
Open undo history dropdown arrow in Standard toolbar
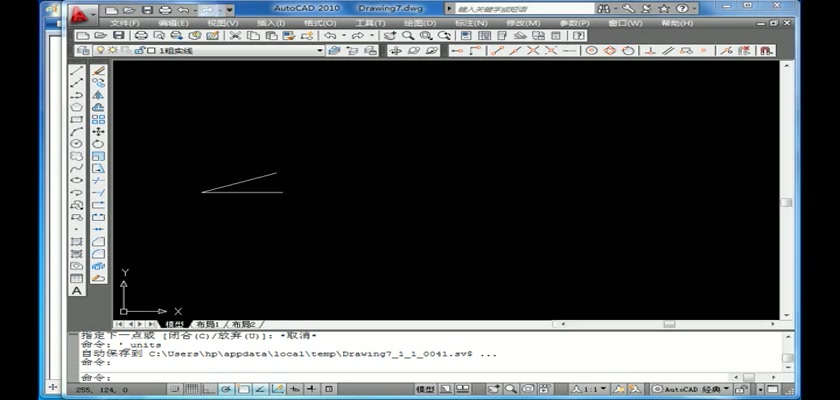344,36
